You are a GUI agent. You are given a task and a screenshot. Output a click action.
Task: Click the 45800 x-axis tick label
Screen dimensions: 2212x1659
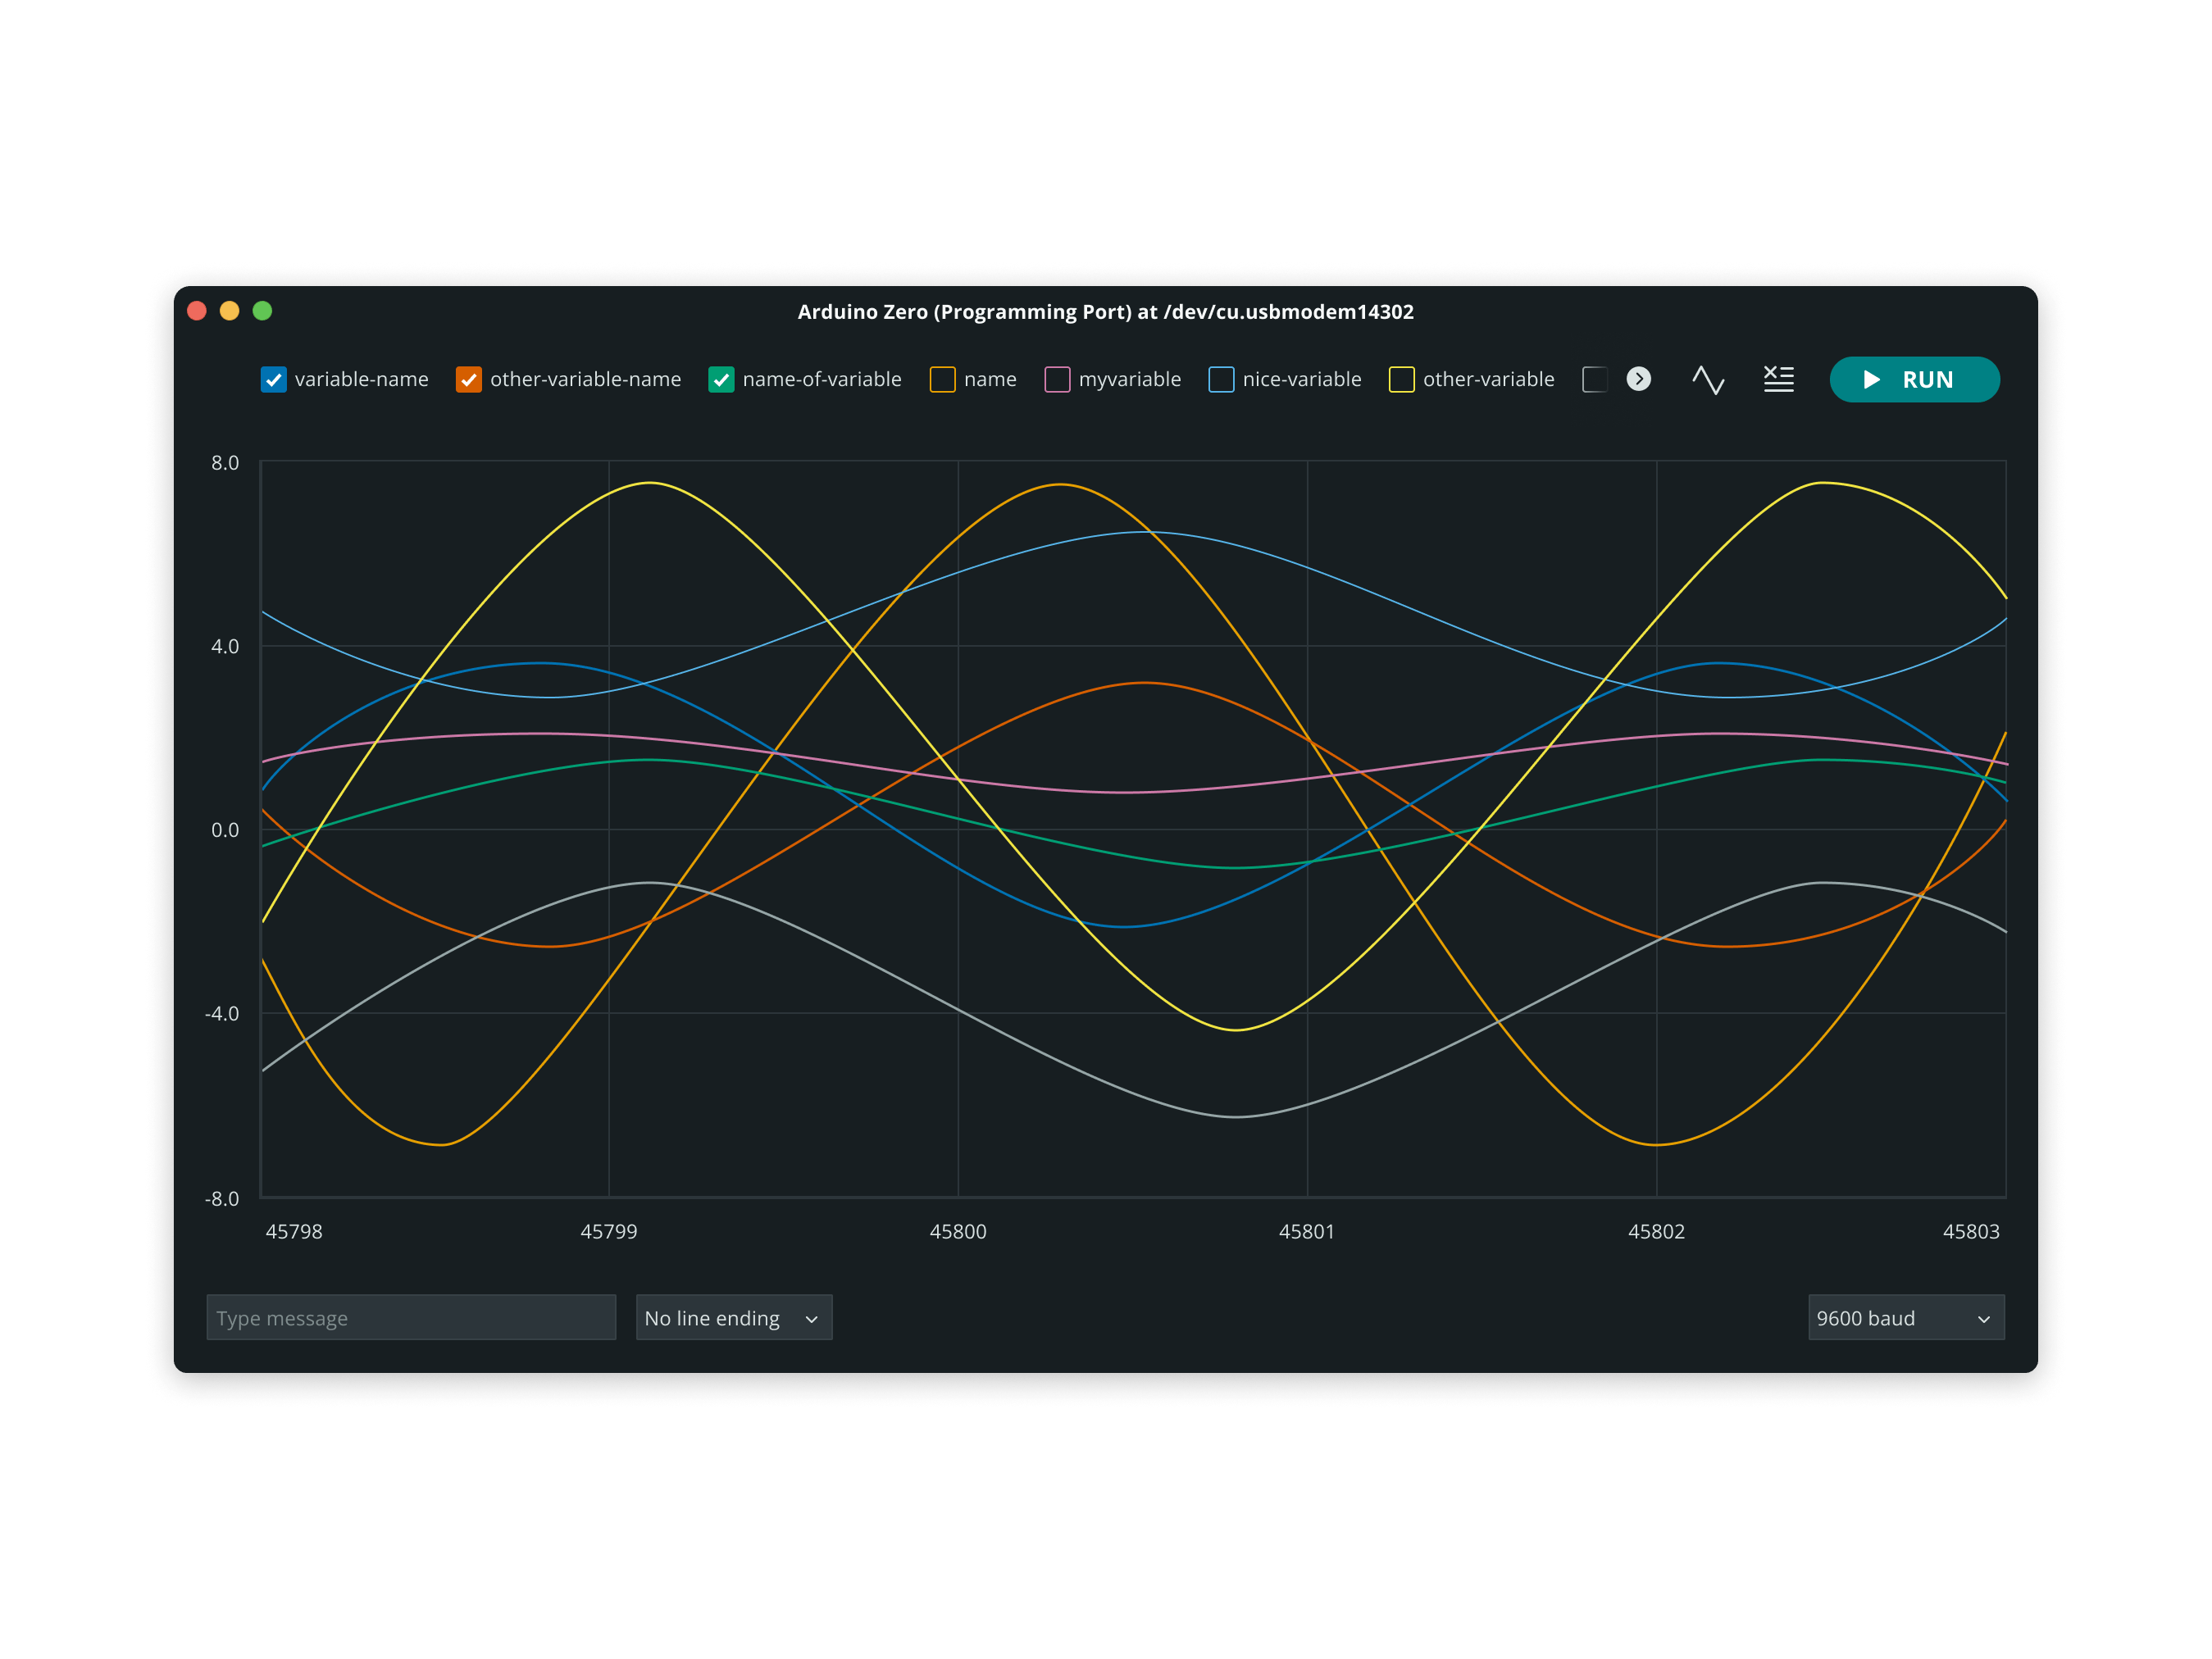(x=957, y=1232)
